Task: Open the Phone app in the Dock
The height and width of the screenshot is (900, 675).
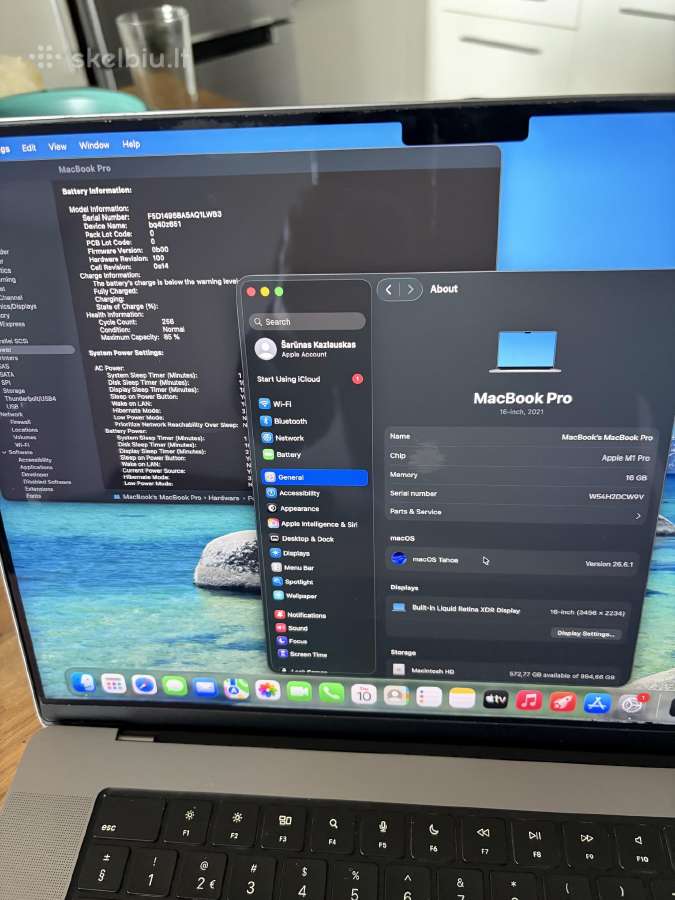Action: tap(331, 693)
